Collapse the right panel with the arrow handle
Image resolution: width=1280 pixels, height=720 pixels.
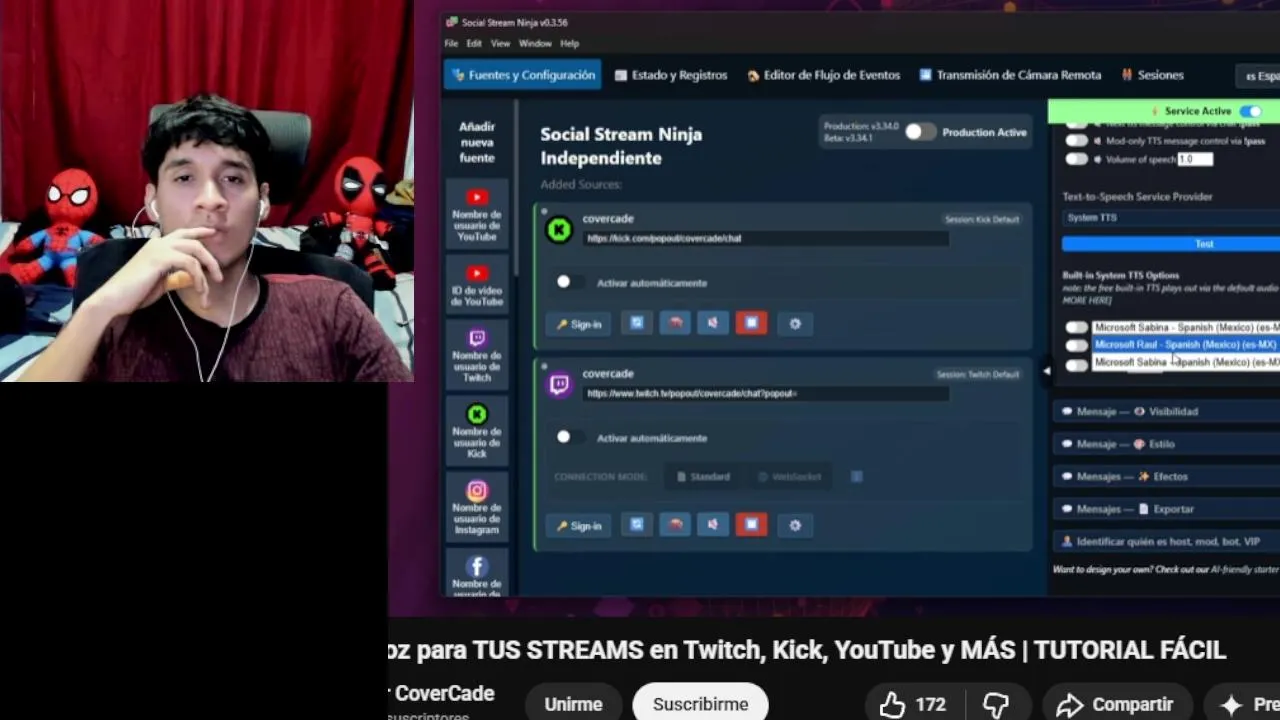pos(1046,370)
